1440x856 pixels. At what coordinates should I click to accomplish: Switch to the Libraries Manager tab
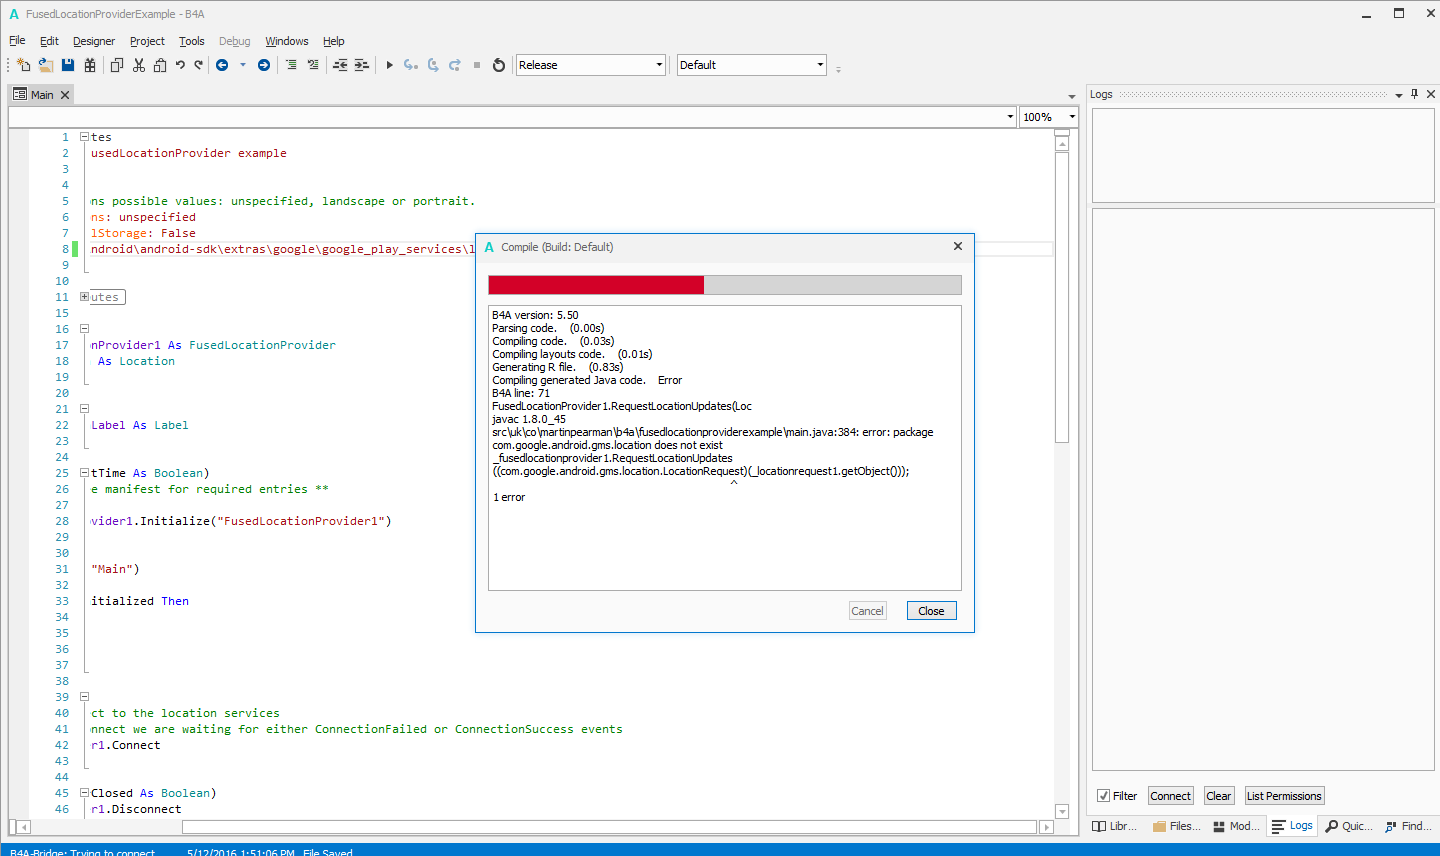pos(1116,826)
